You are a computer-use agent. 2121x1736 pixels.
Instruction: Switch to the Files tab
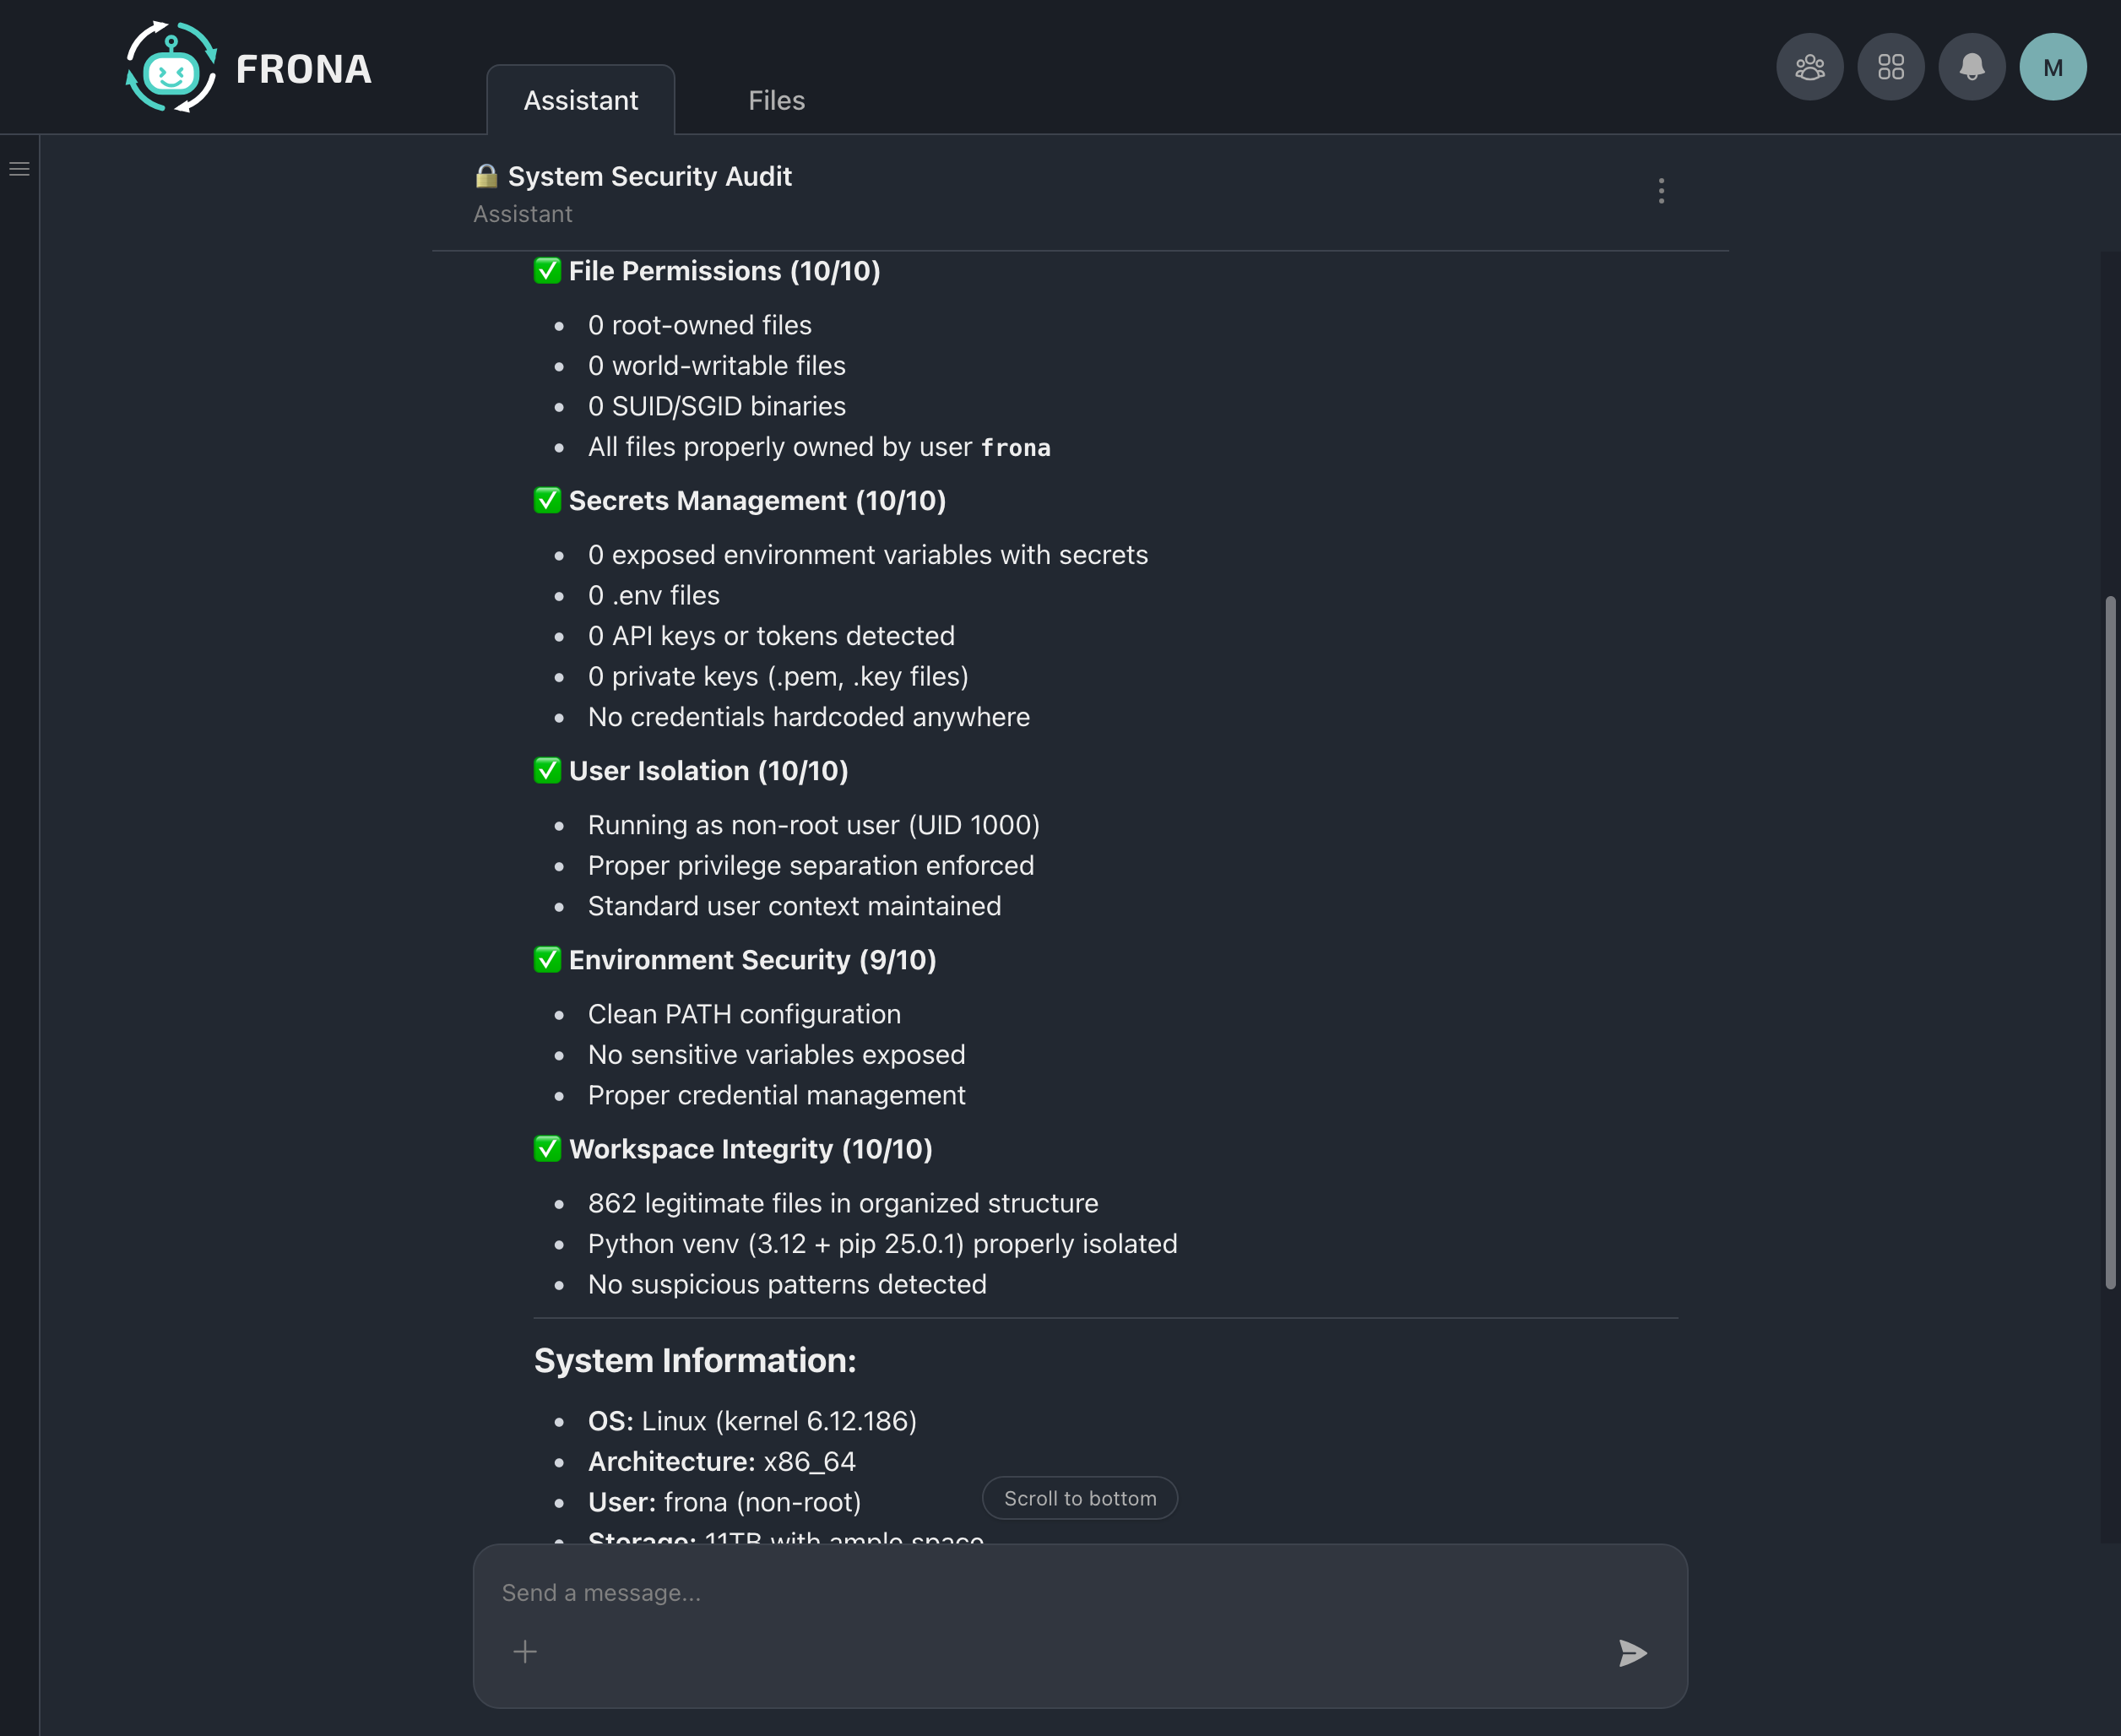pos(776,100)
